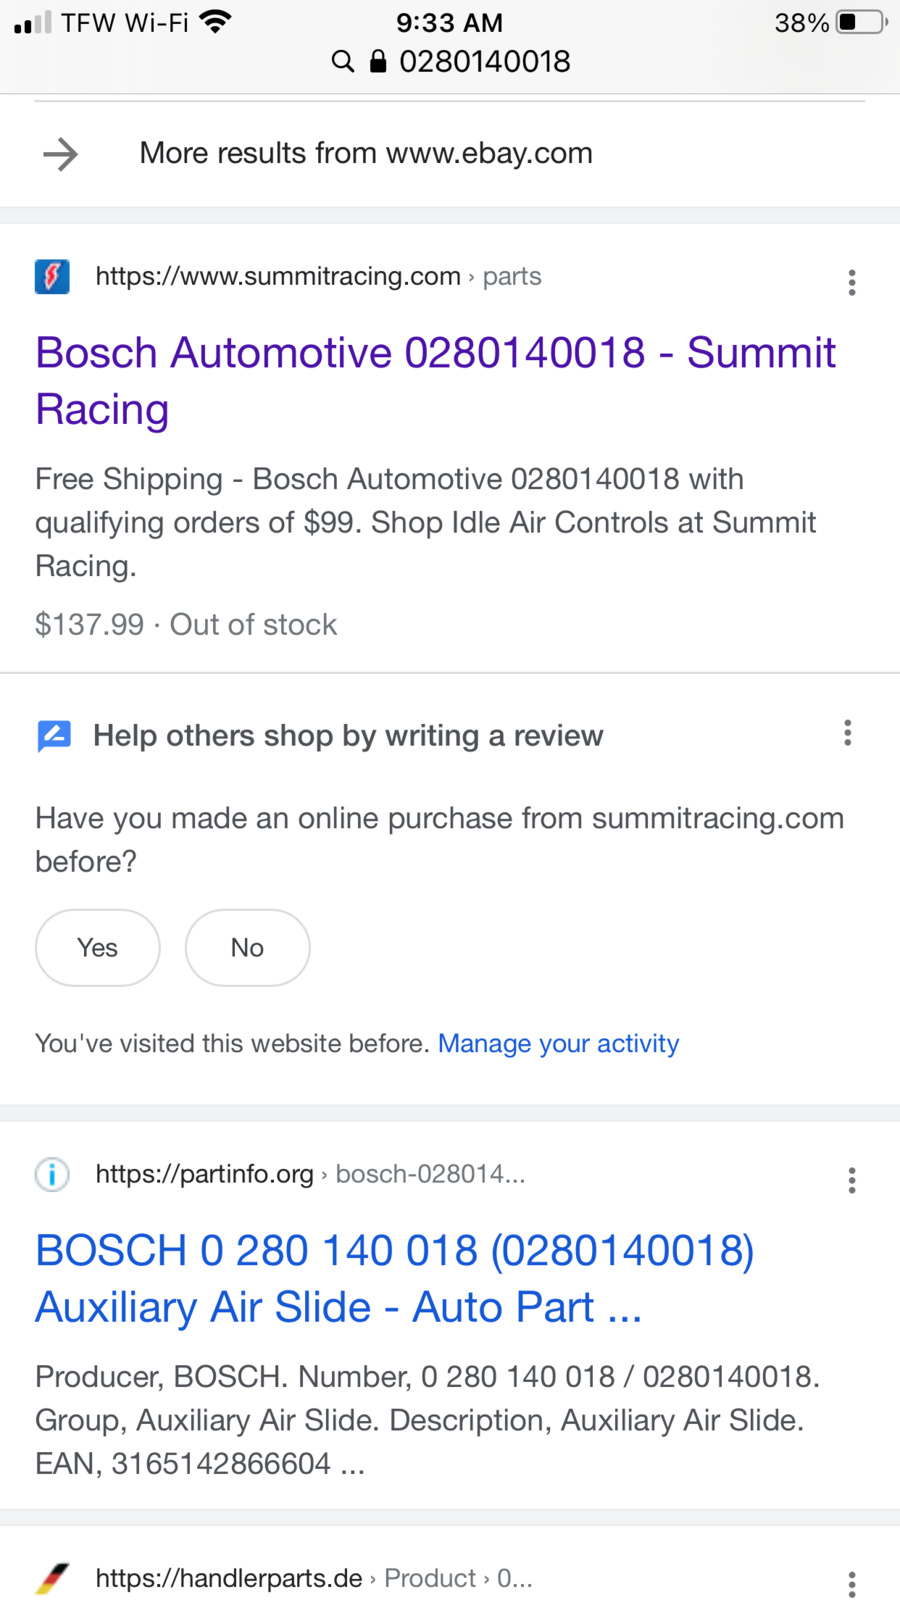Click the handlerparts.de flag favicon
This screenshot has height=1600, width=900.
coord(53,1578)
